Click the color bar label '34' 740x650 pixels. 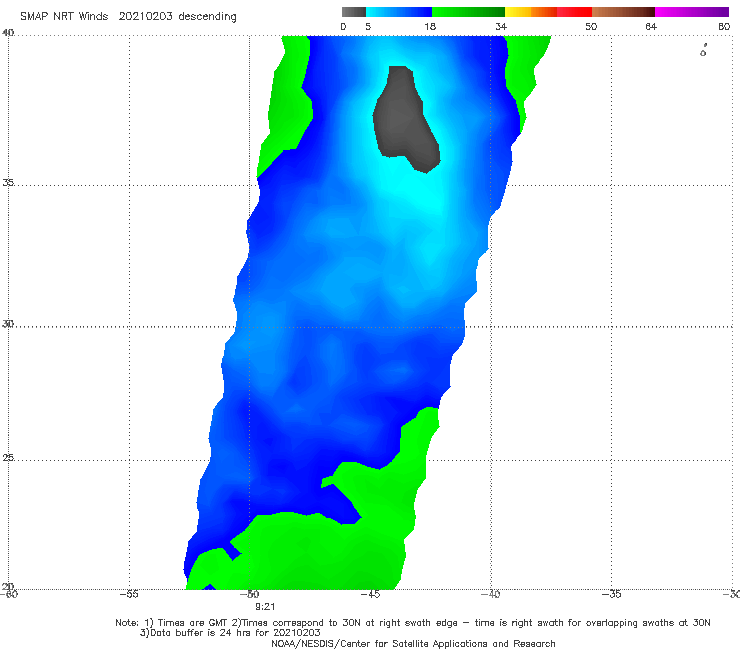tap(501, 27)
